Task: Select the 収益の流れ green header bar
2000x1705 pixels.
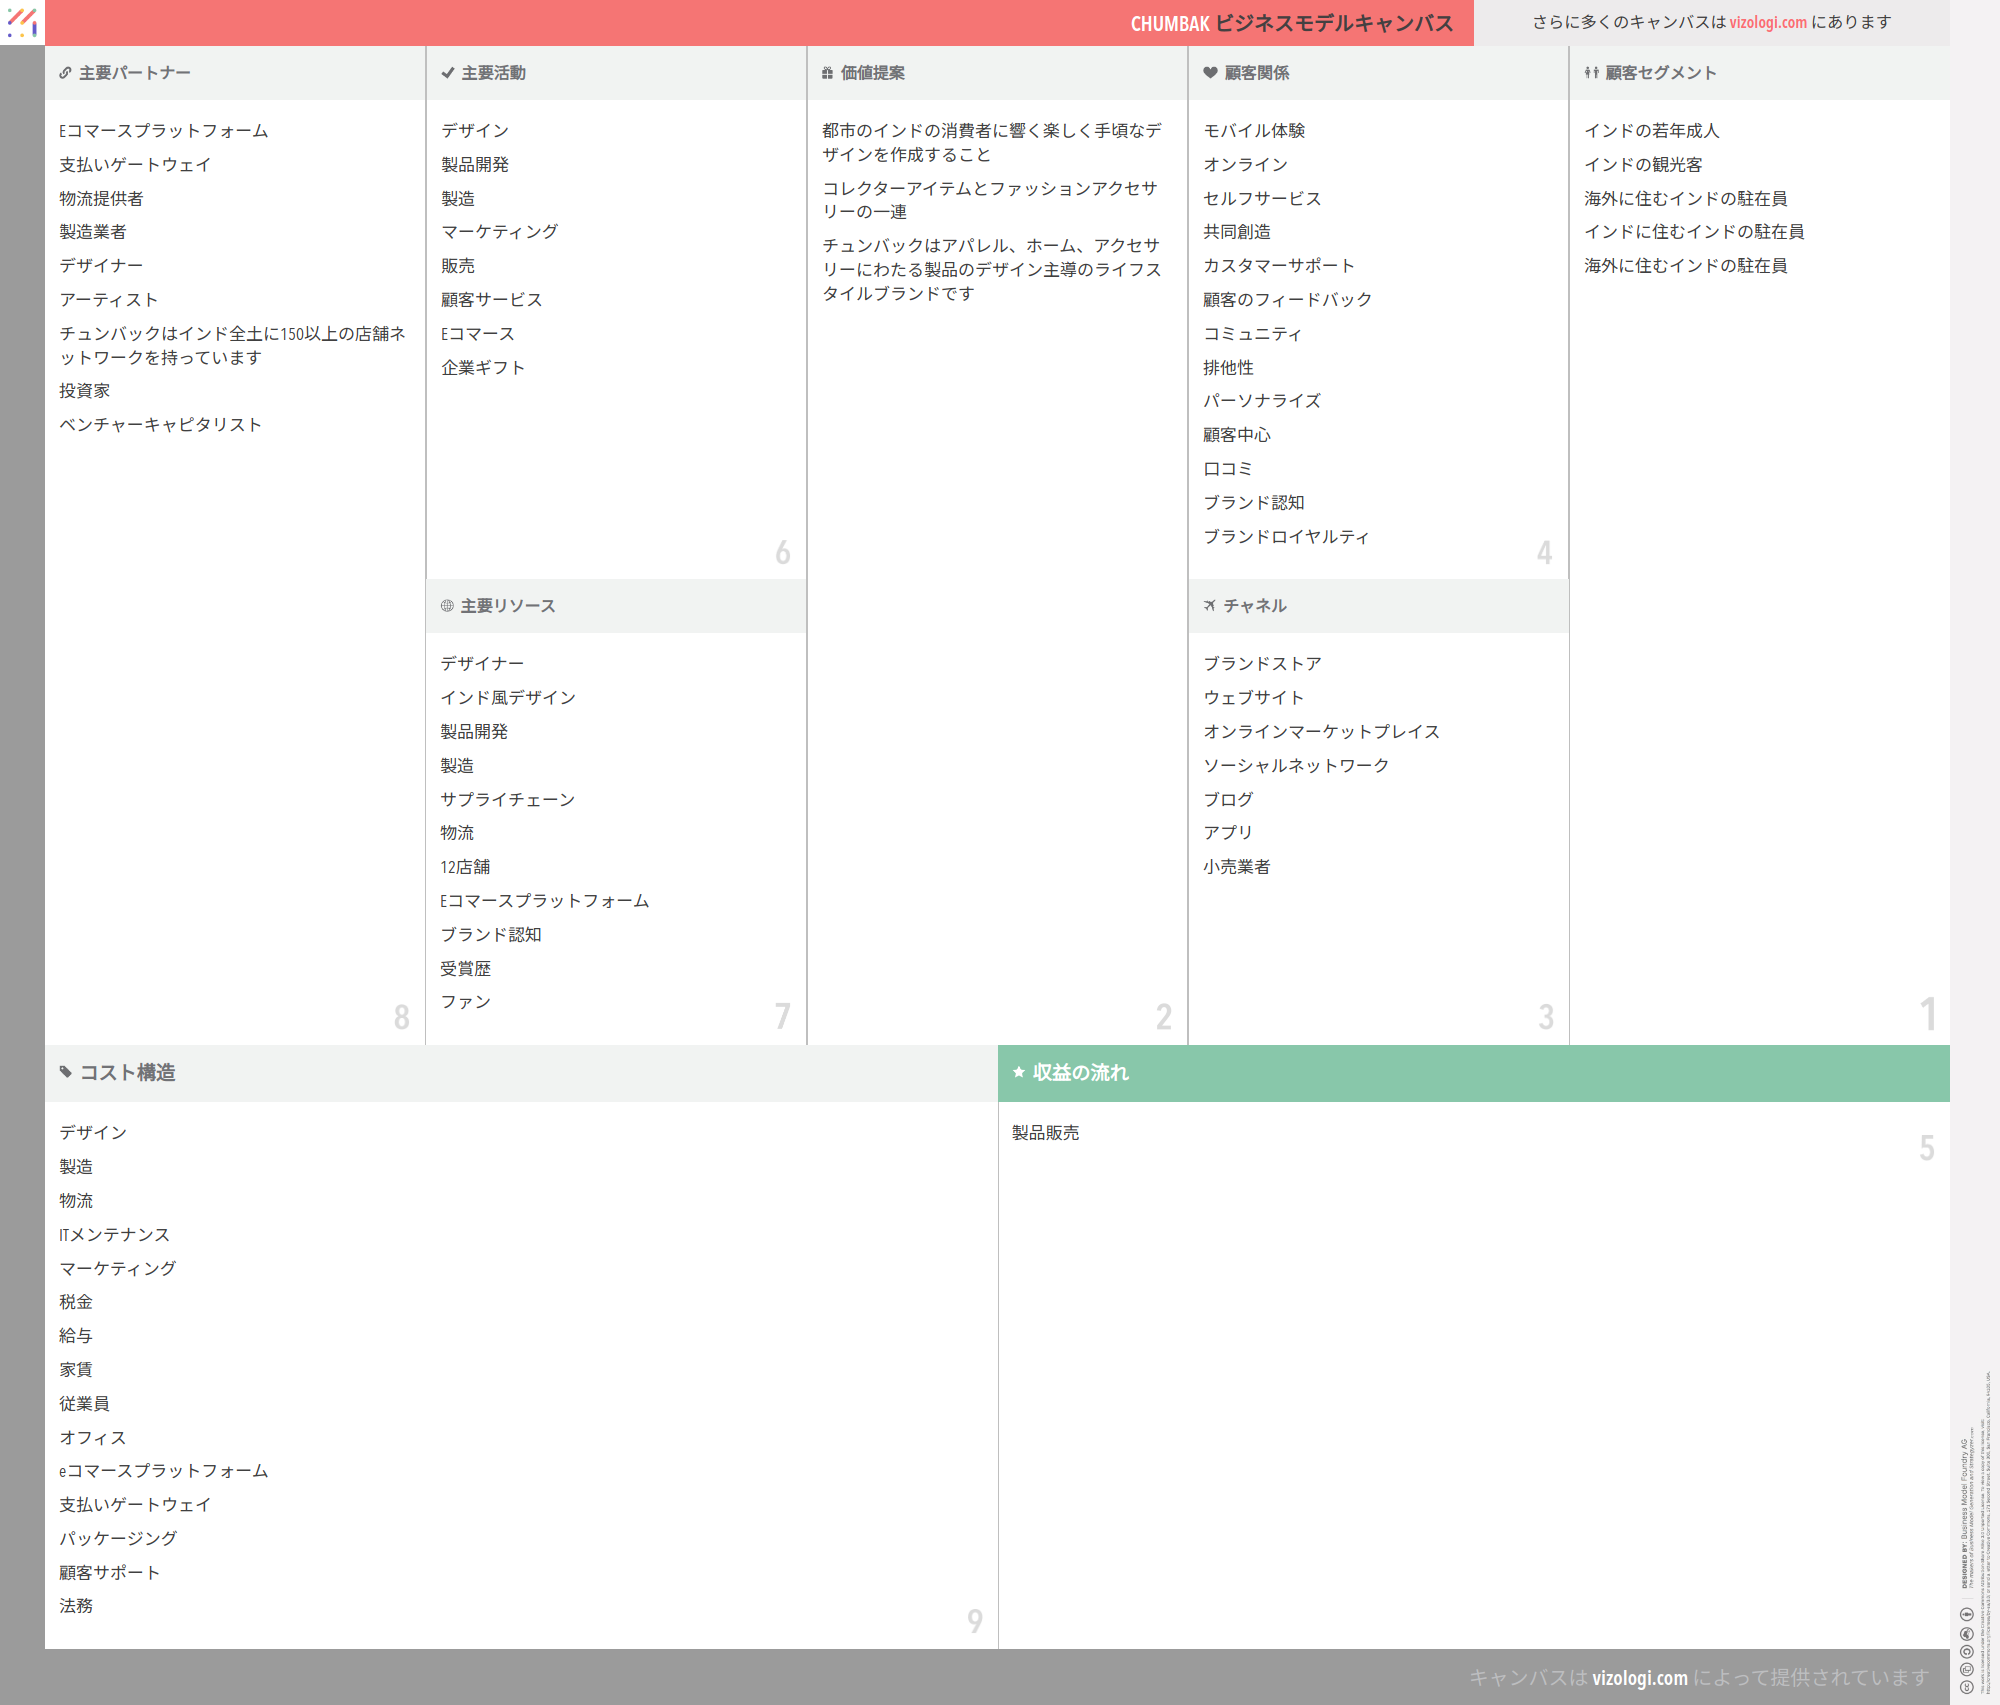Action: pos(1473,1073)
